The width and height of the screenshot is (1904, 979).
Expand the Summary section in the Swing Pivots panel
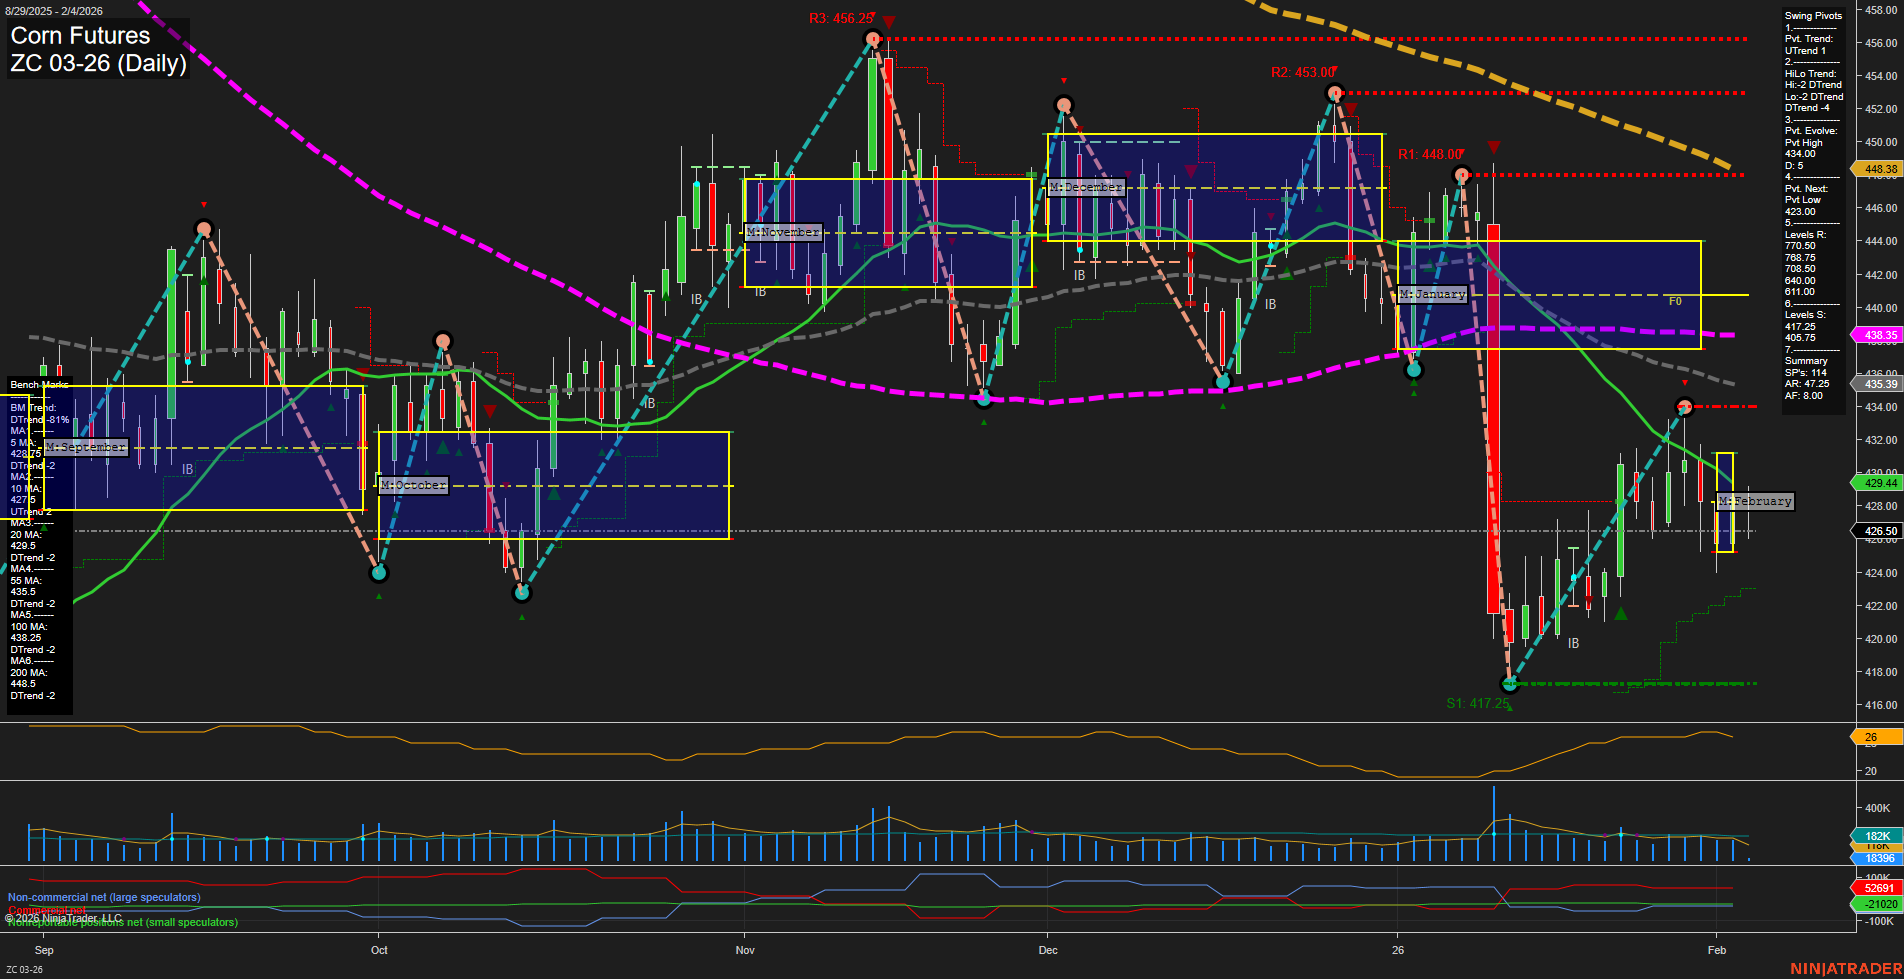[x=1804, y=360]
